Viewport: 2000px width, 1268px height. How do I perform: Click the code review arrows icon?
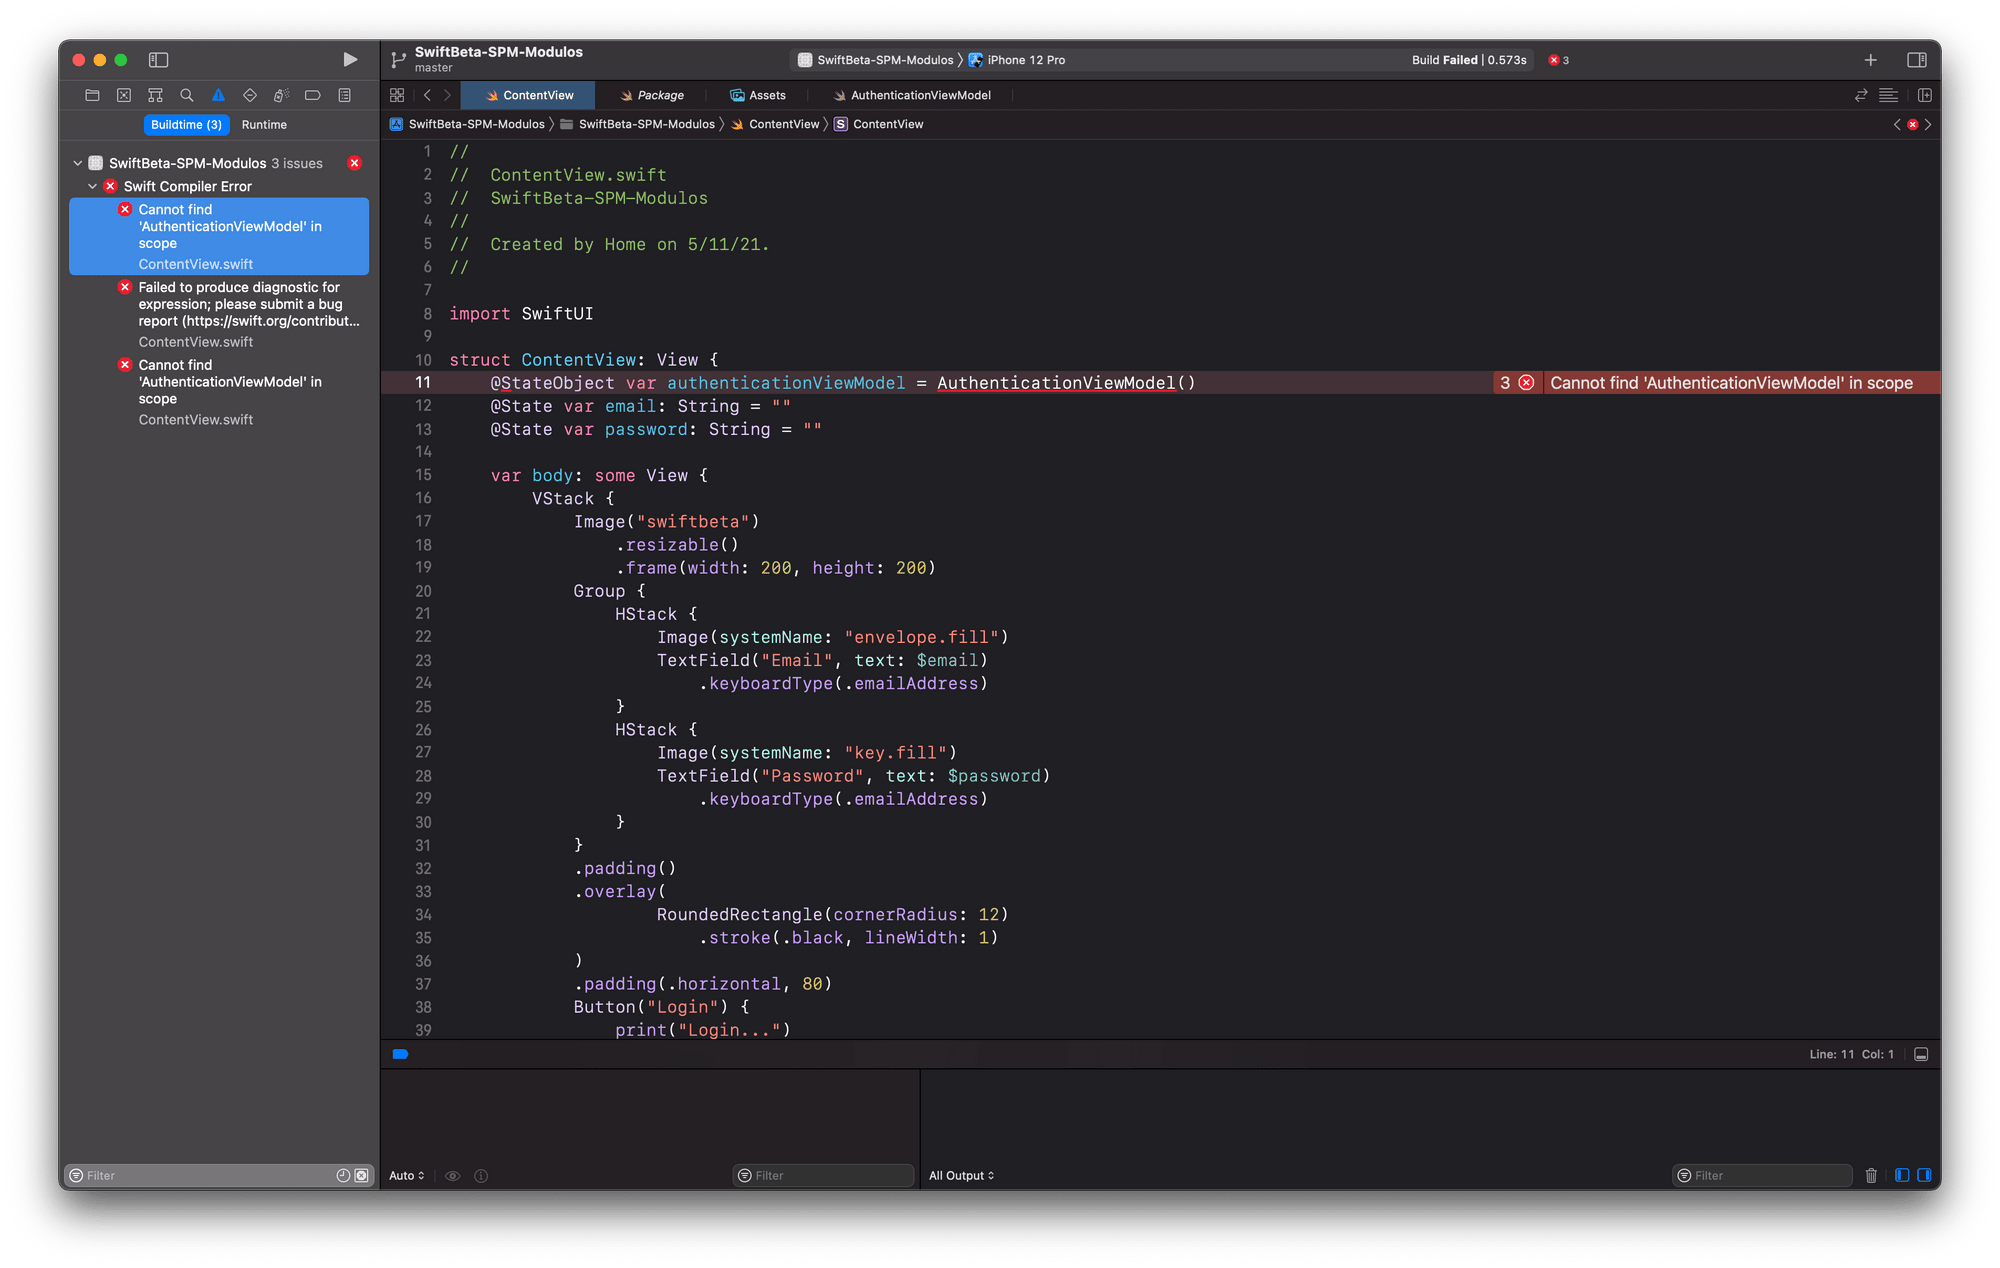1861,95
